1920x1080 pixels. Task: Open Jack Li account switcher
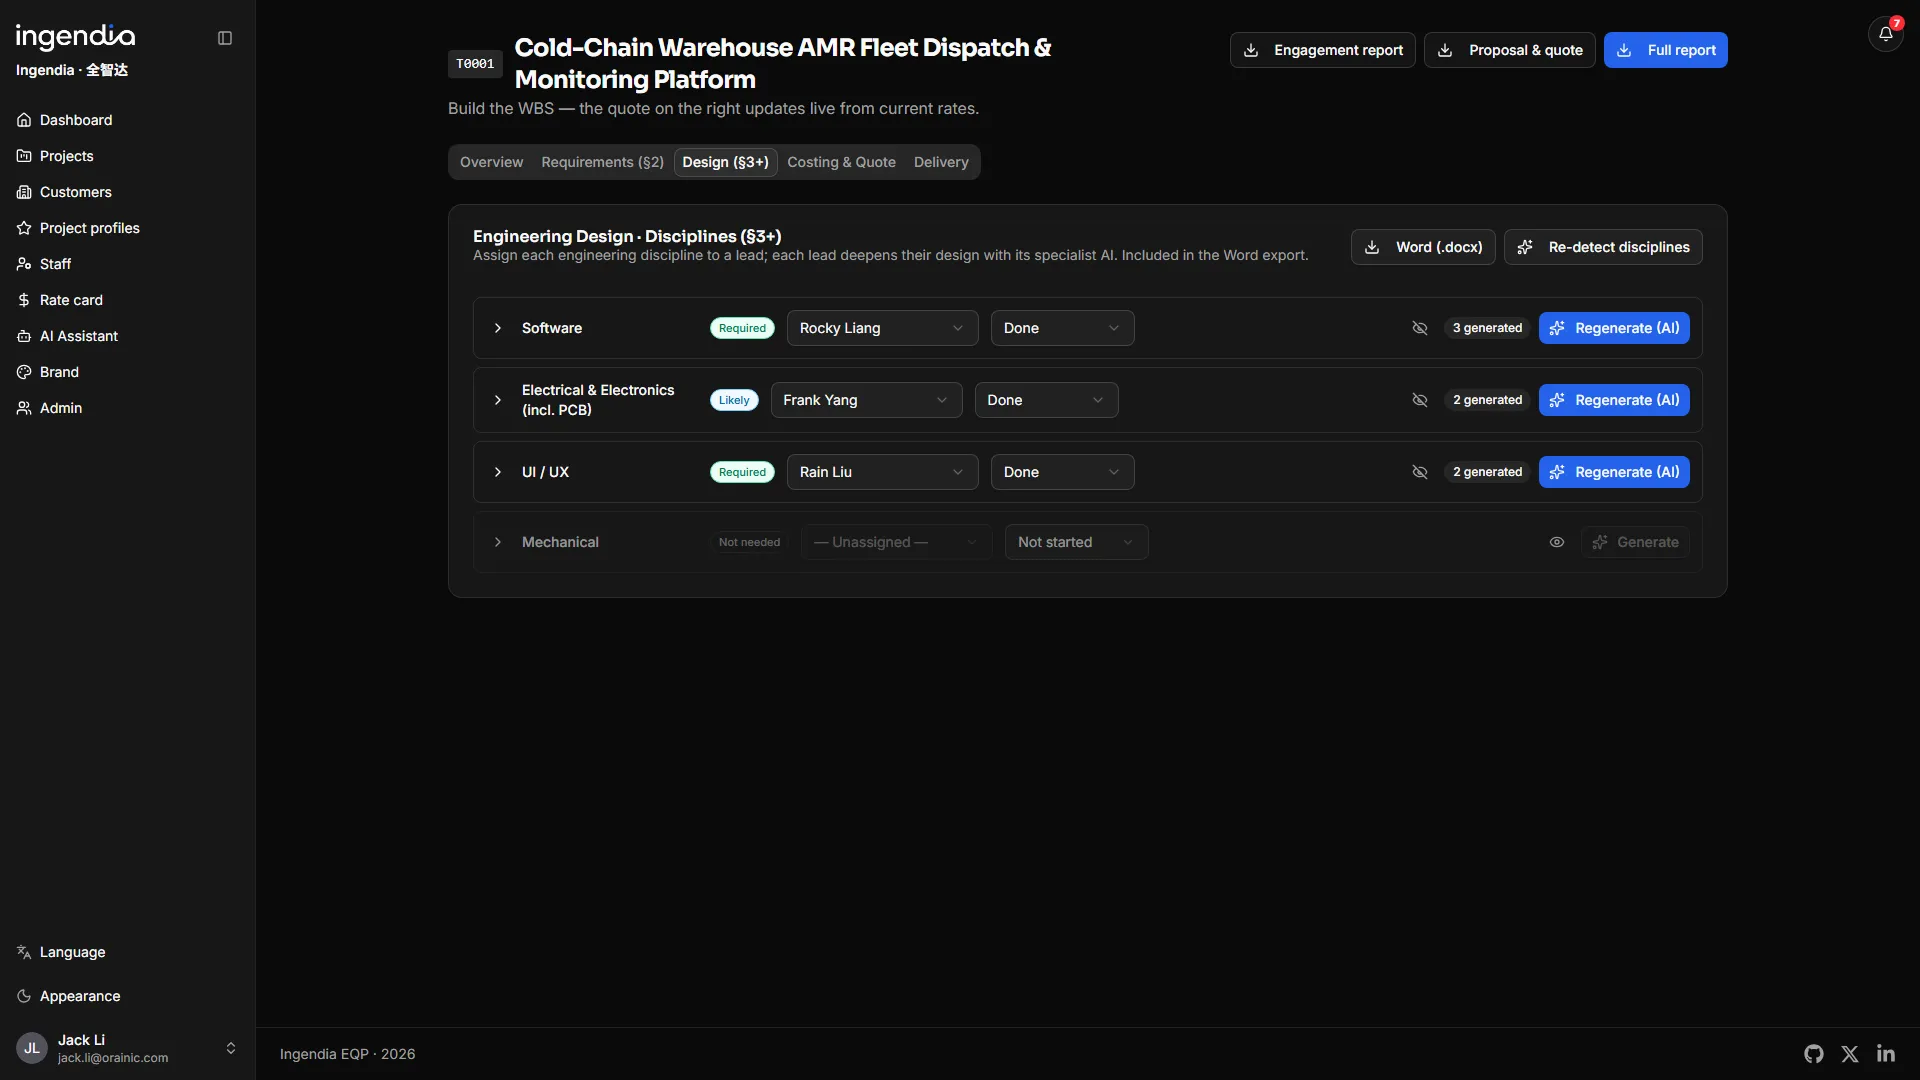[x=127, y=1048]
